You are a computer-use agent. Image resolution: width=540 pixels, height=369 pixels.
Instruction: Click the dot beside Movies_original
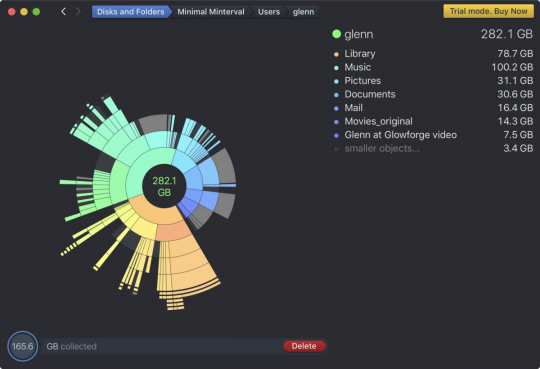coord(336,122)
